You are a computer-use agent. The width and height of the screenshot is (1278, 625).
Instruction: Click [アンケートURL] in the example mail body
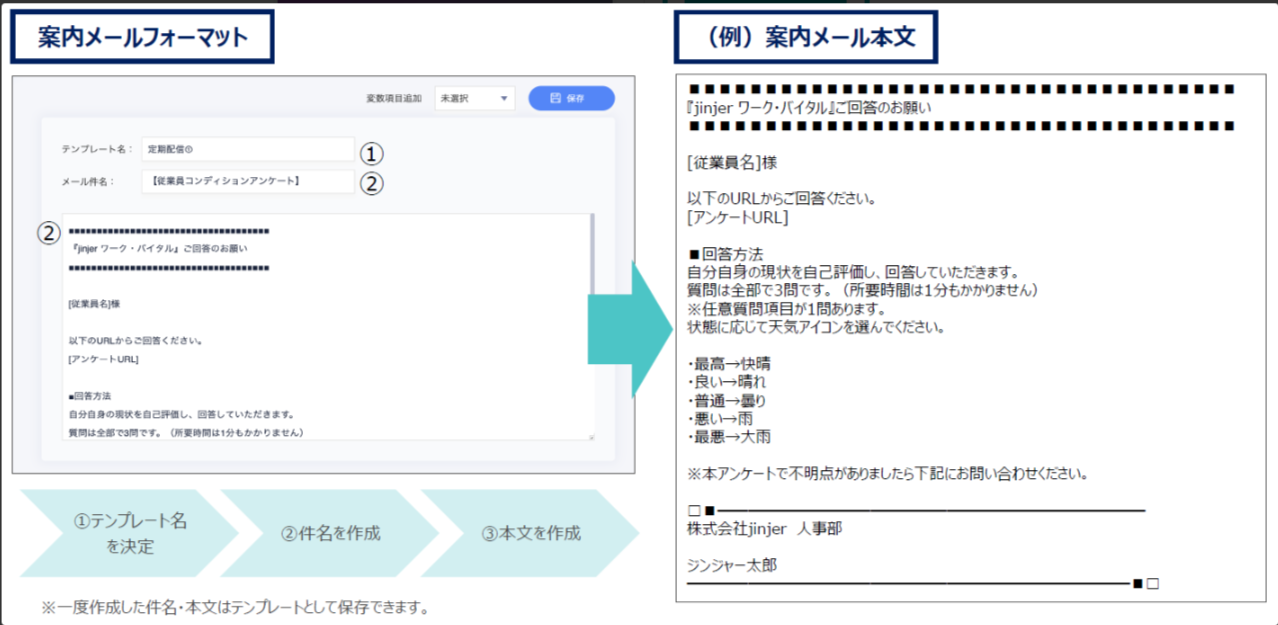[x=738, y=217]
